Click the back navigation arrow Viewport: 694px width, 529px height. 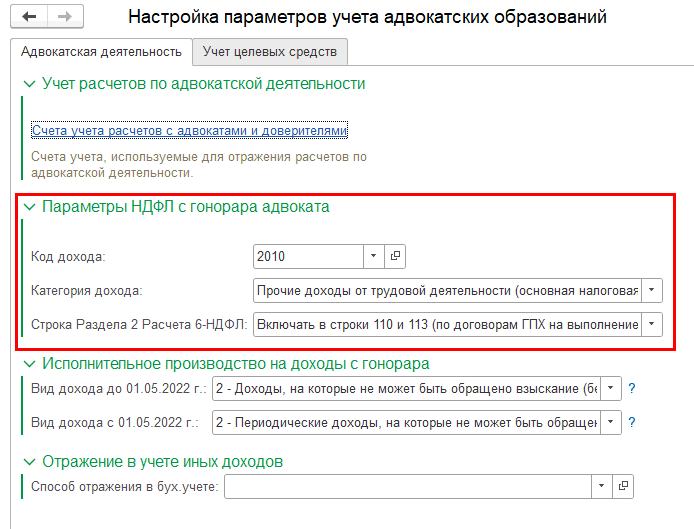(30, 17)
